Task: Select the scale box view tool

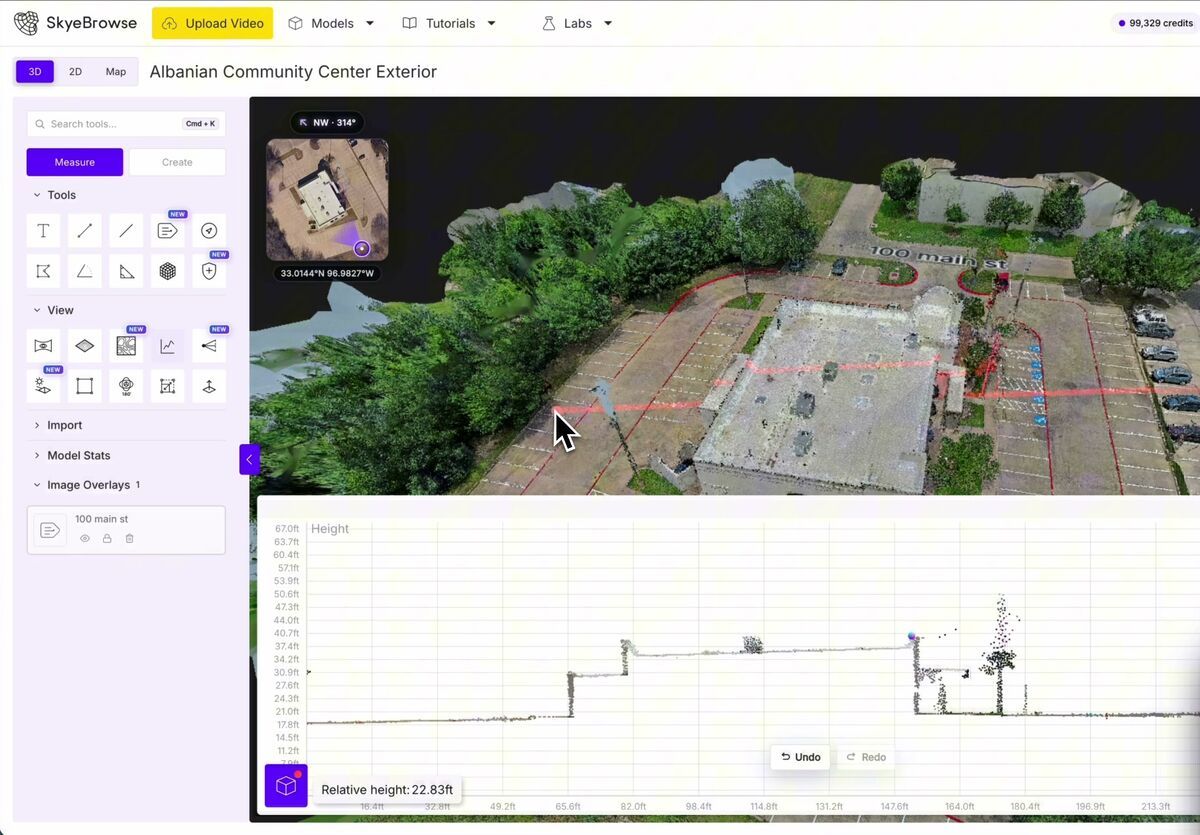Action: click(x=168, y=386)
